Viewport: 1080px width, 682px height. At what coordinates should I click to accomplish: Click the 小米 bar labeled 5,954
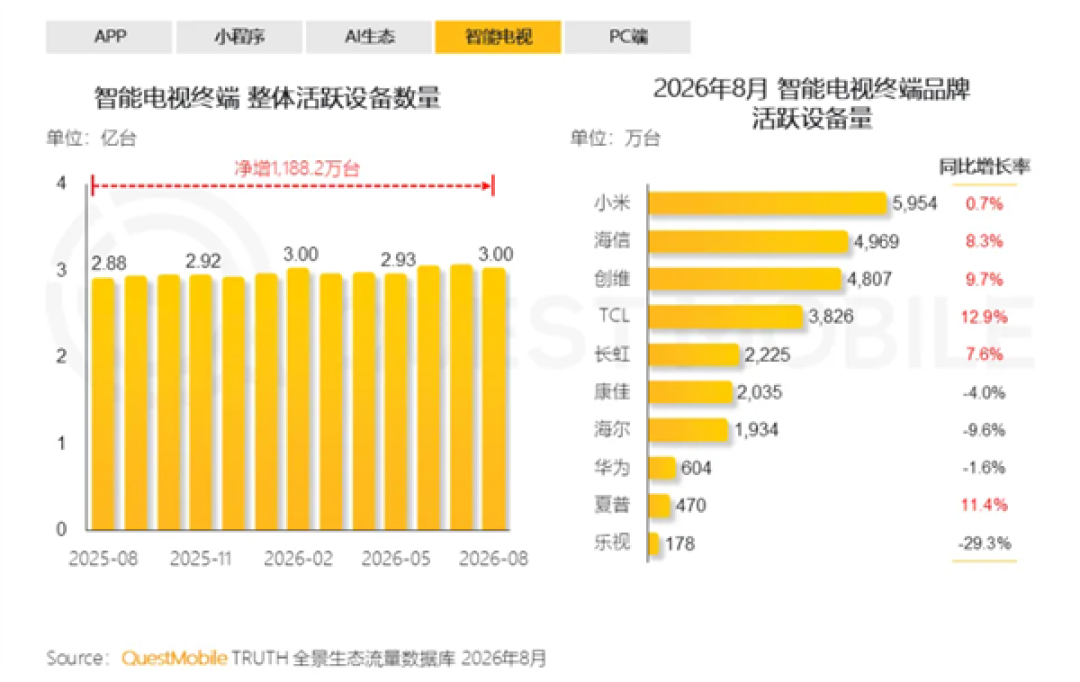tap(767, 204)
